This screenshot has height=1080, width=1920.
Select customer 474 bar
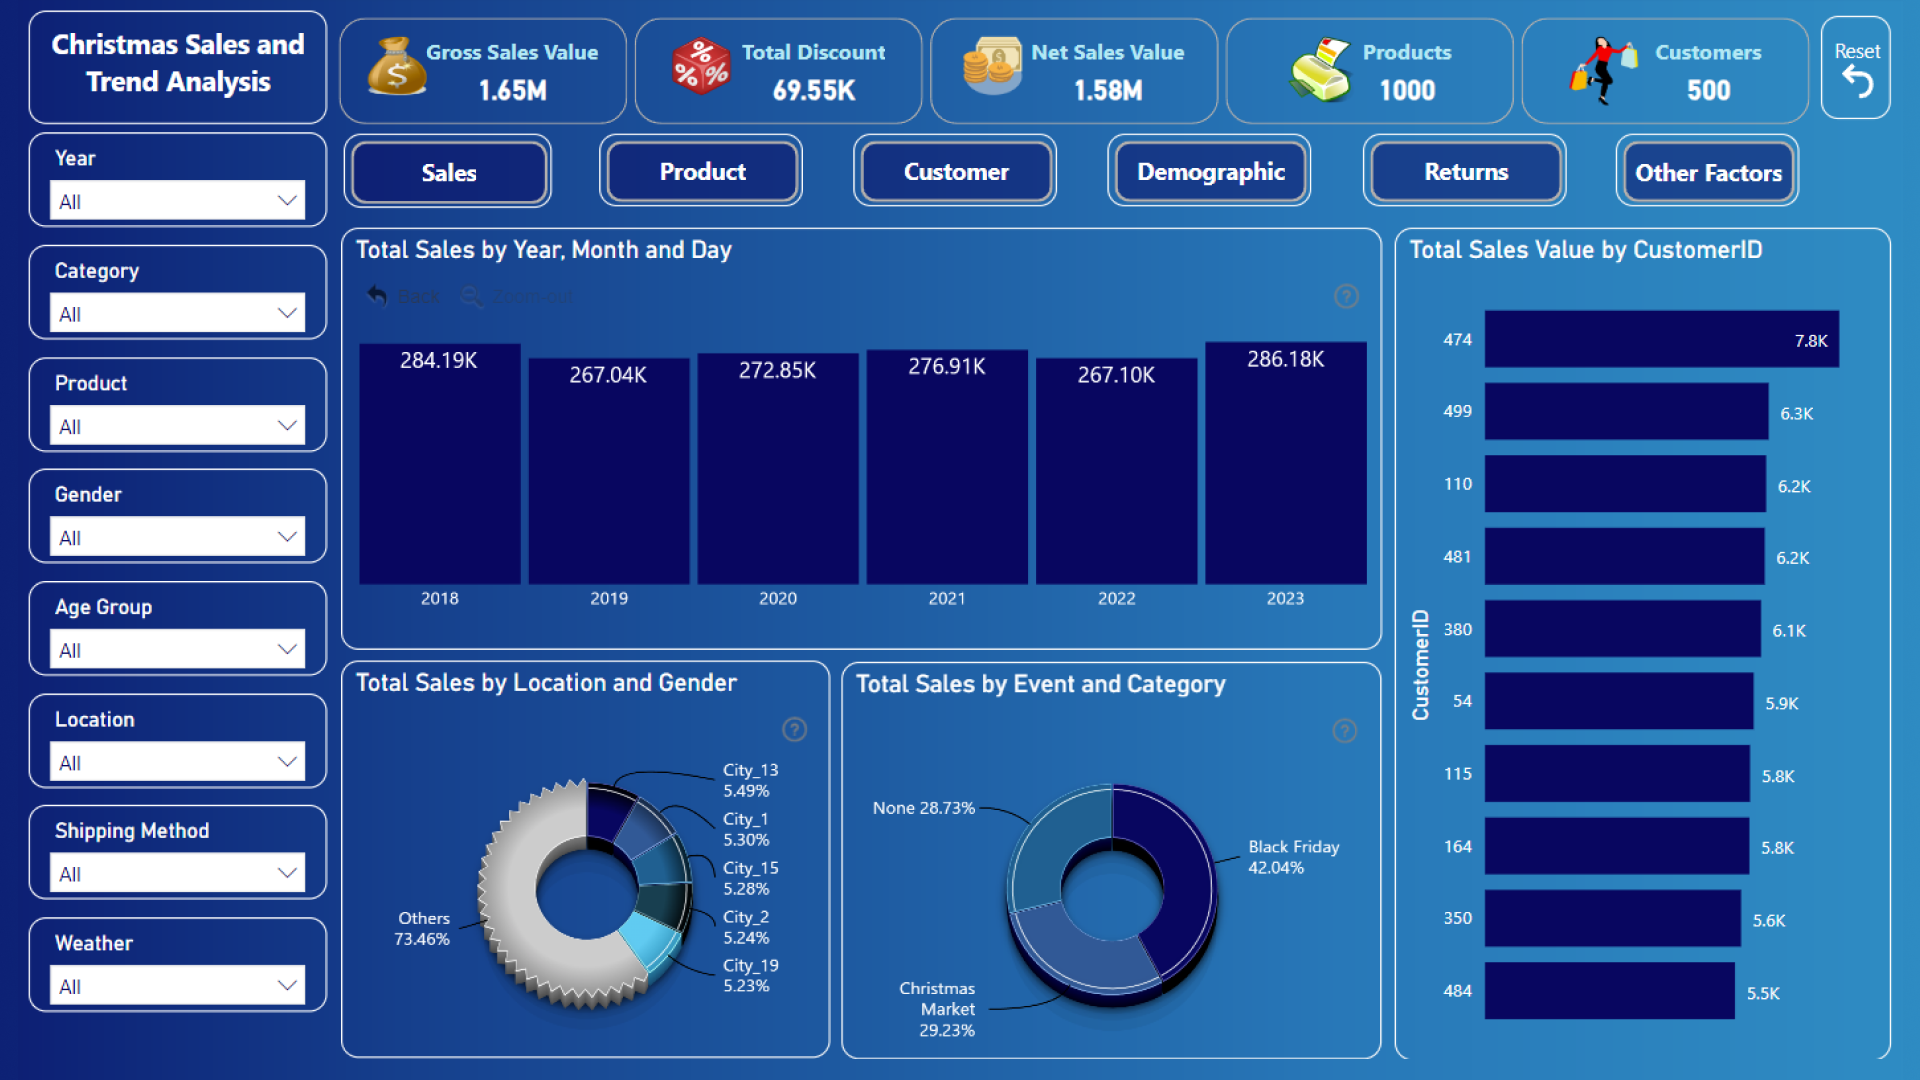(1661, 339)
